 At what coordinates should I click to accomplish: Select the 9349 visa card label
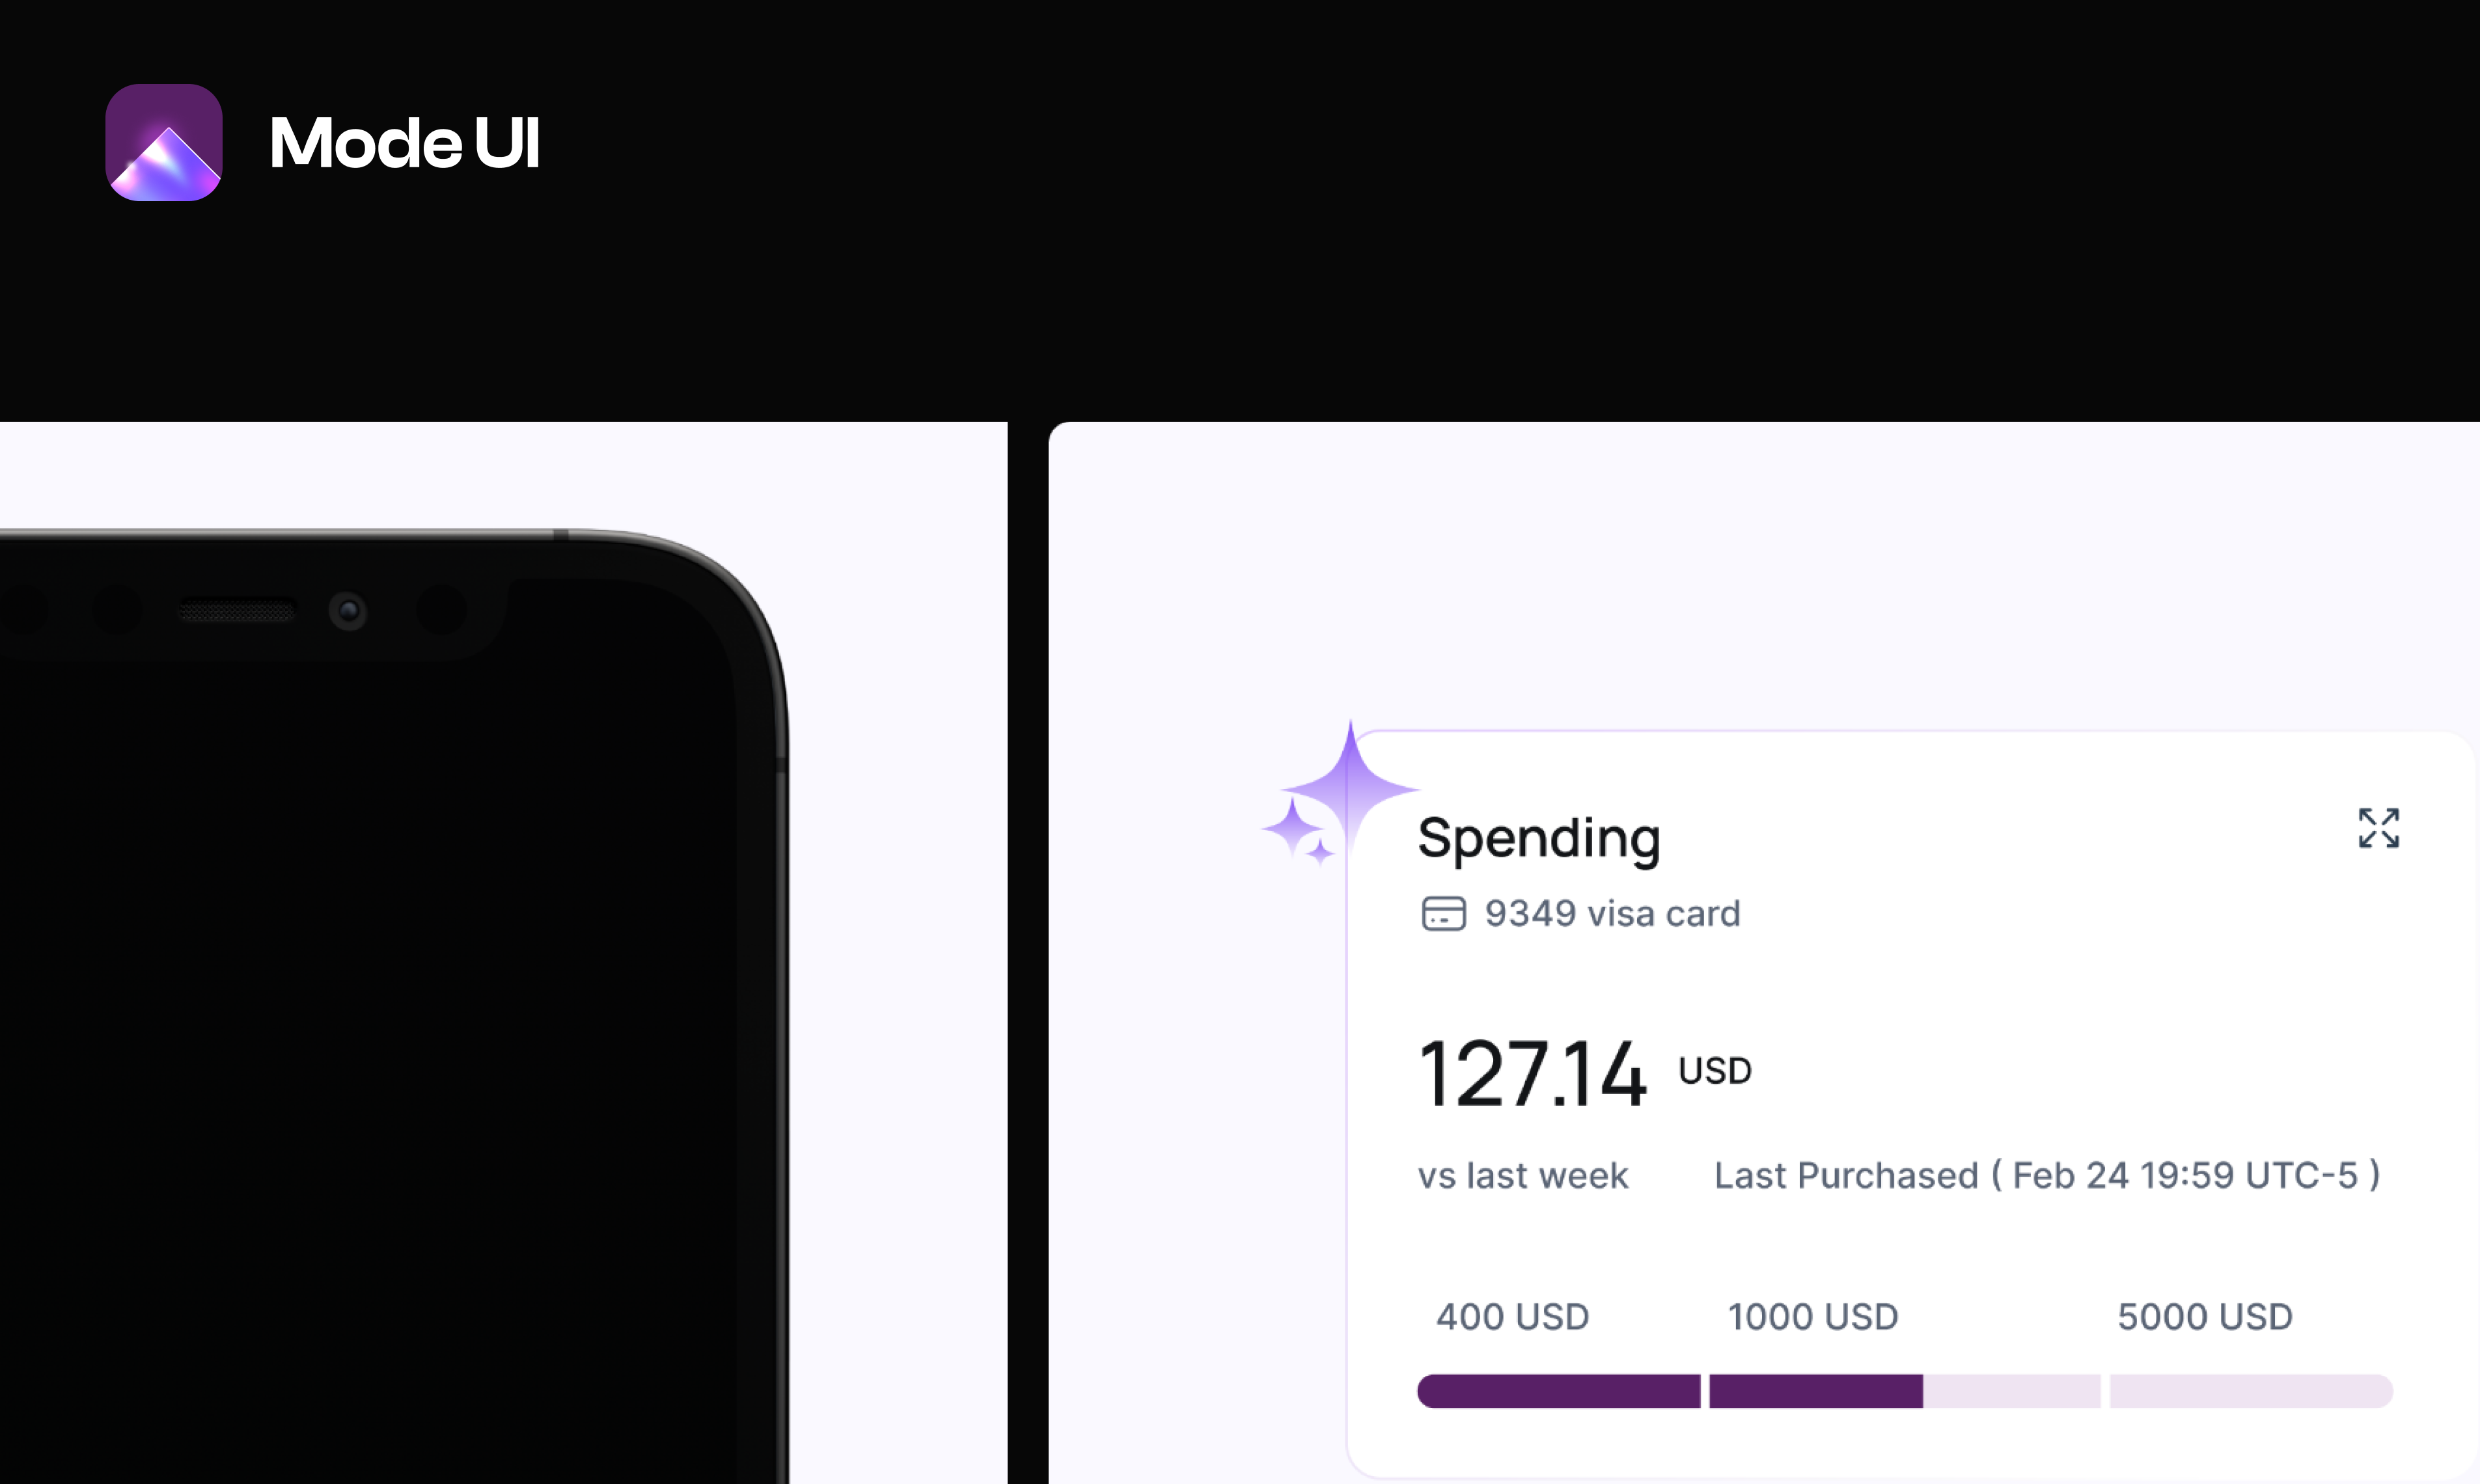1612,913
